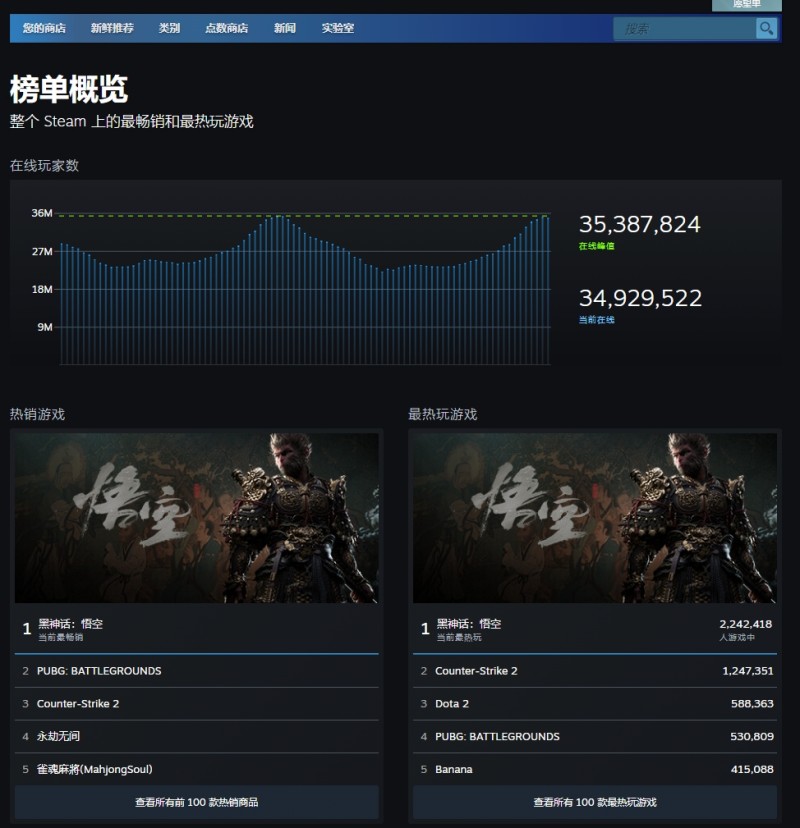Open the 新鲜推荐 menu
800x828 pixels.
pyautogui.click(x=111, y=28)
